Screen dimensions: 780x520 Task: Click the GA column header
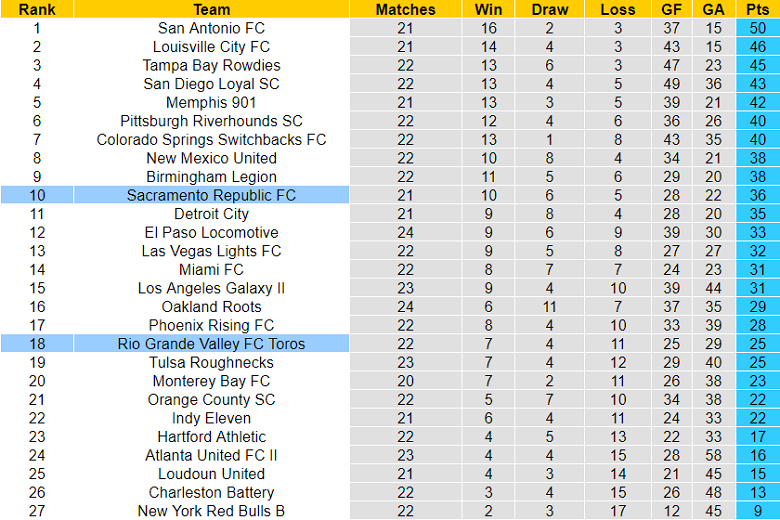tap(713, 9)
